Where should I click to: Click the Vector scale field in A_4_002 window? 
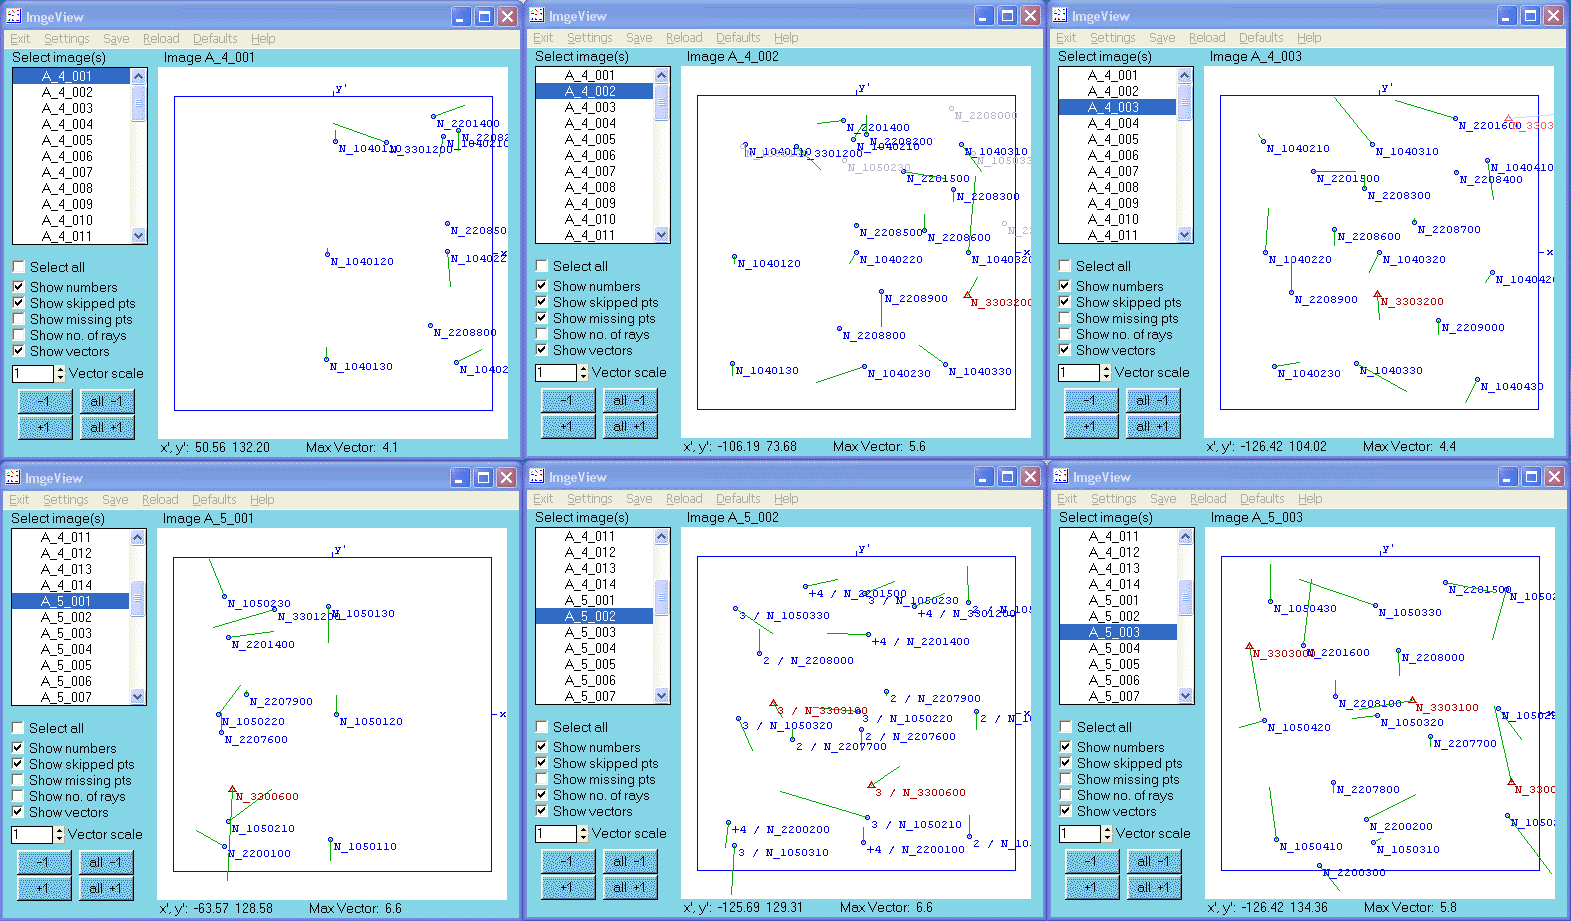coord(556,373)
